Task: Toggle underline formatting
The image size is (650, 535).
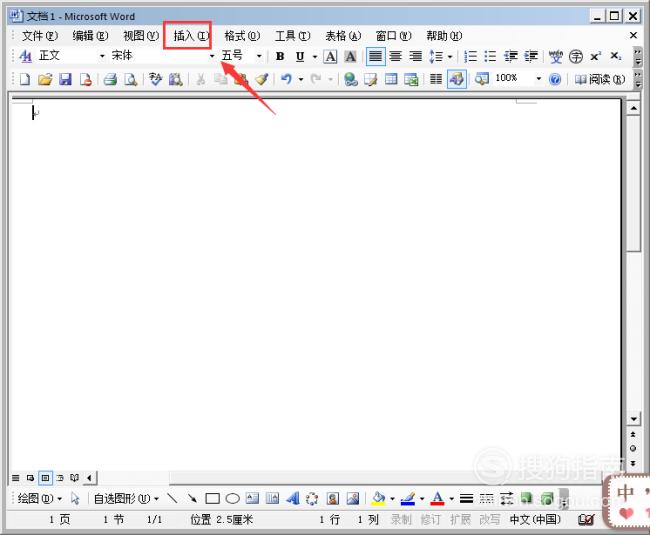Action: pyautogui.click(x=300, y=56)
